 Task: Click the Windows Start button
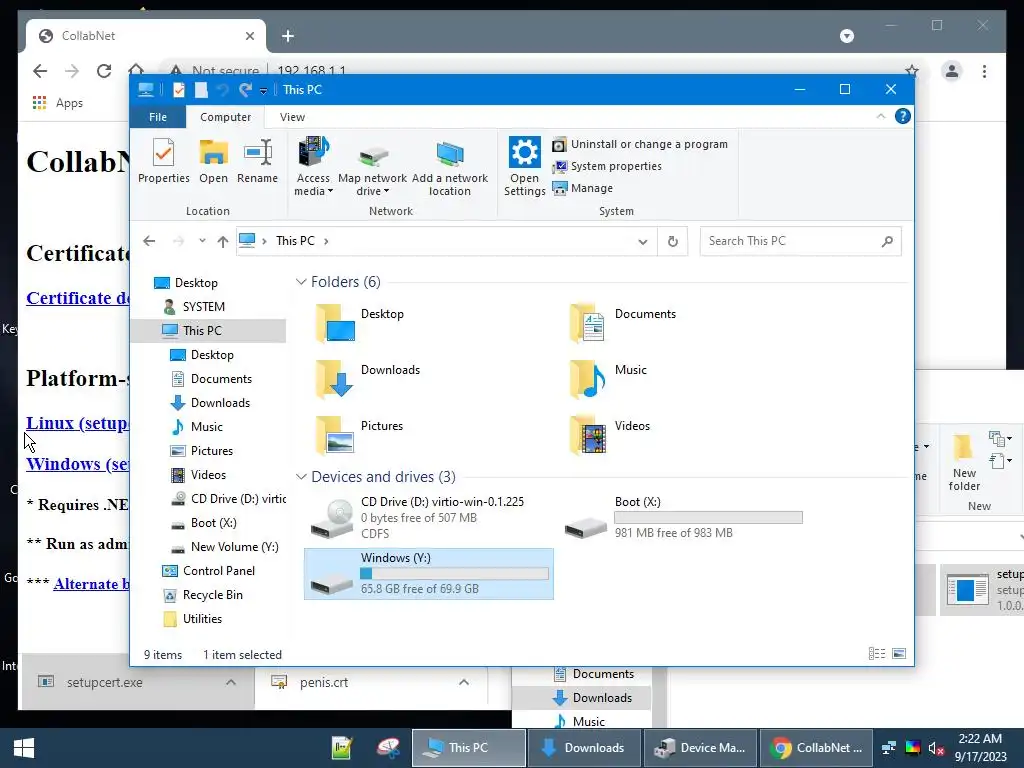point(24,748)
